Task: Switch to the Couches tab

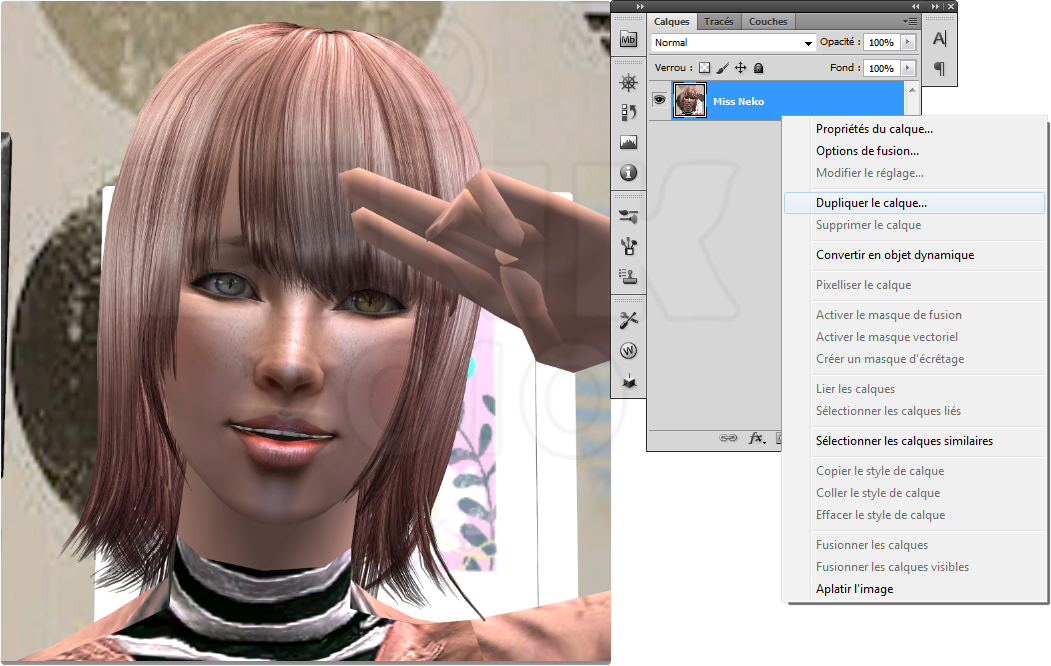Action: point(767,21)
